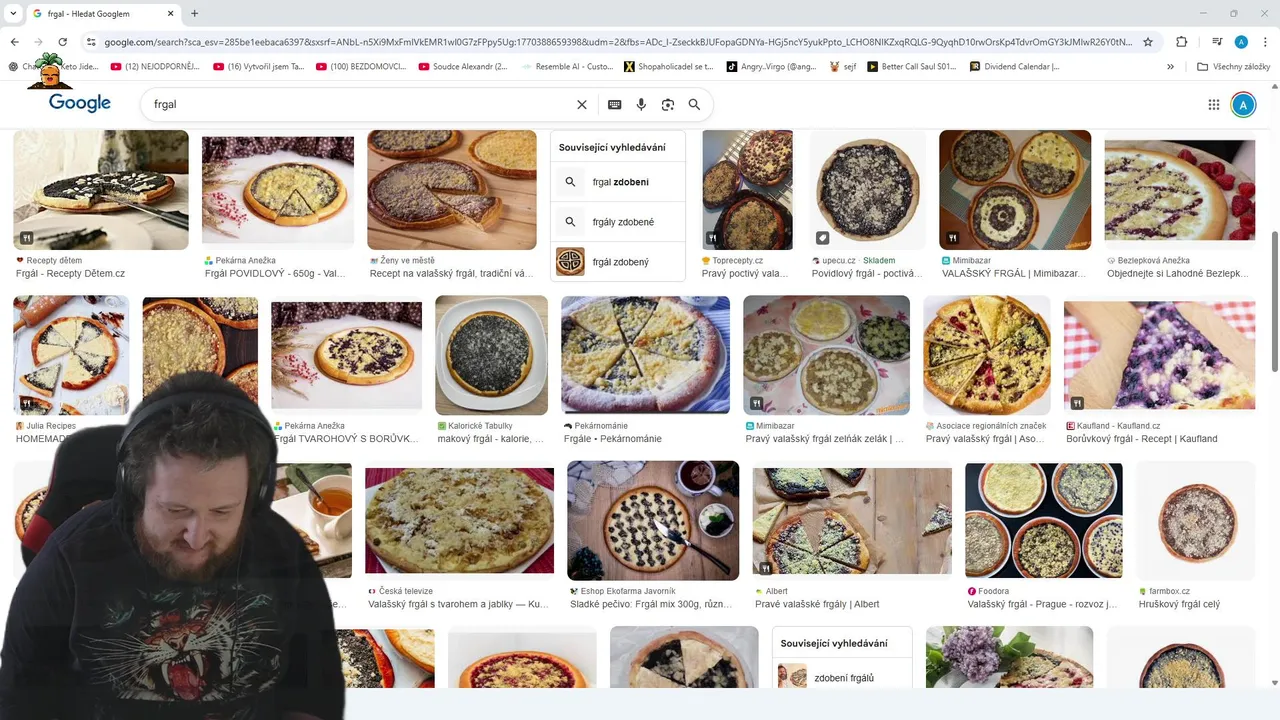Open the Chrome three-dot menu
The width and height of the screenshot is (1280, 720).
pos(1265,42)
